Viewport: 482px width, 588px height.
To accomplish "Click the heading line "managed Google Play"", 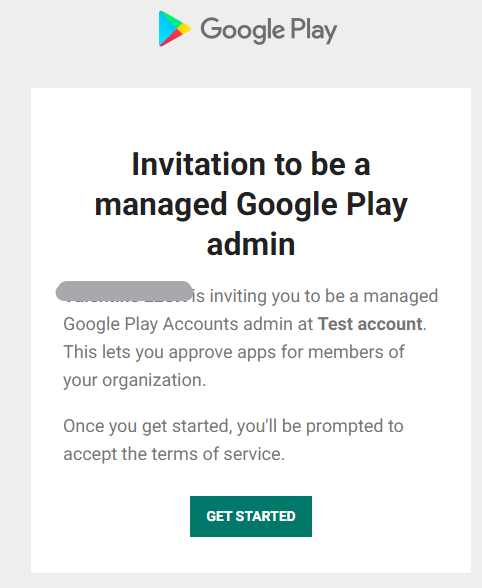I will point(251,206).
